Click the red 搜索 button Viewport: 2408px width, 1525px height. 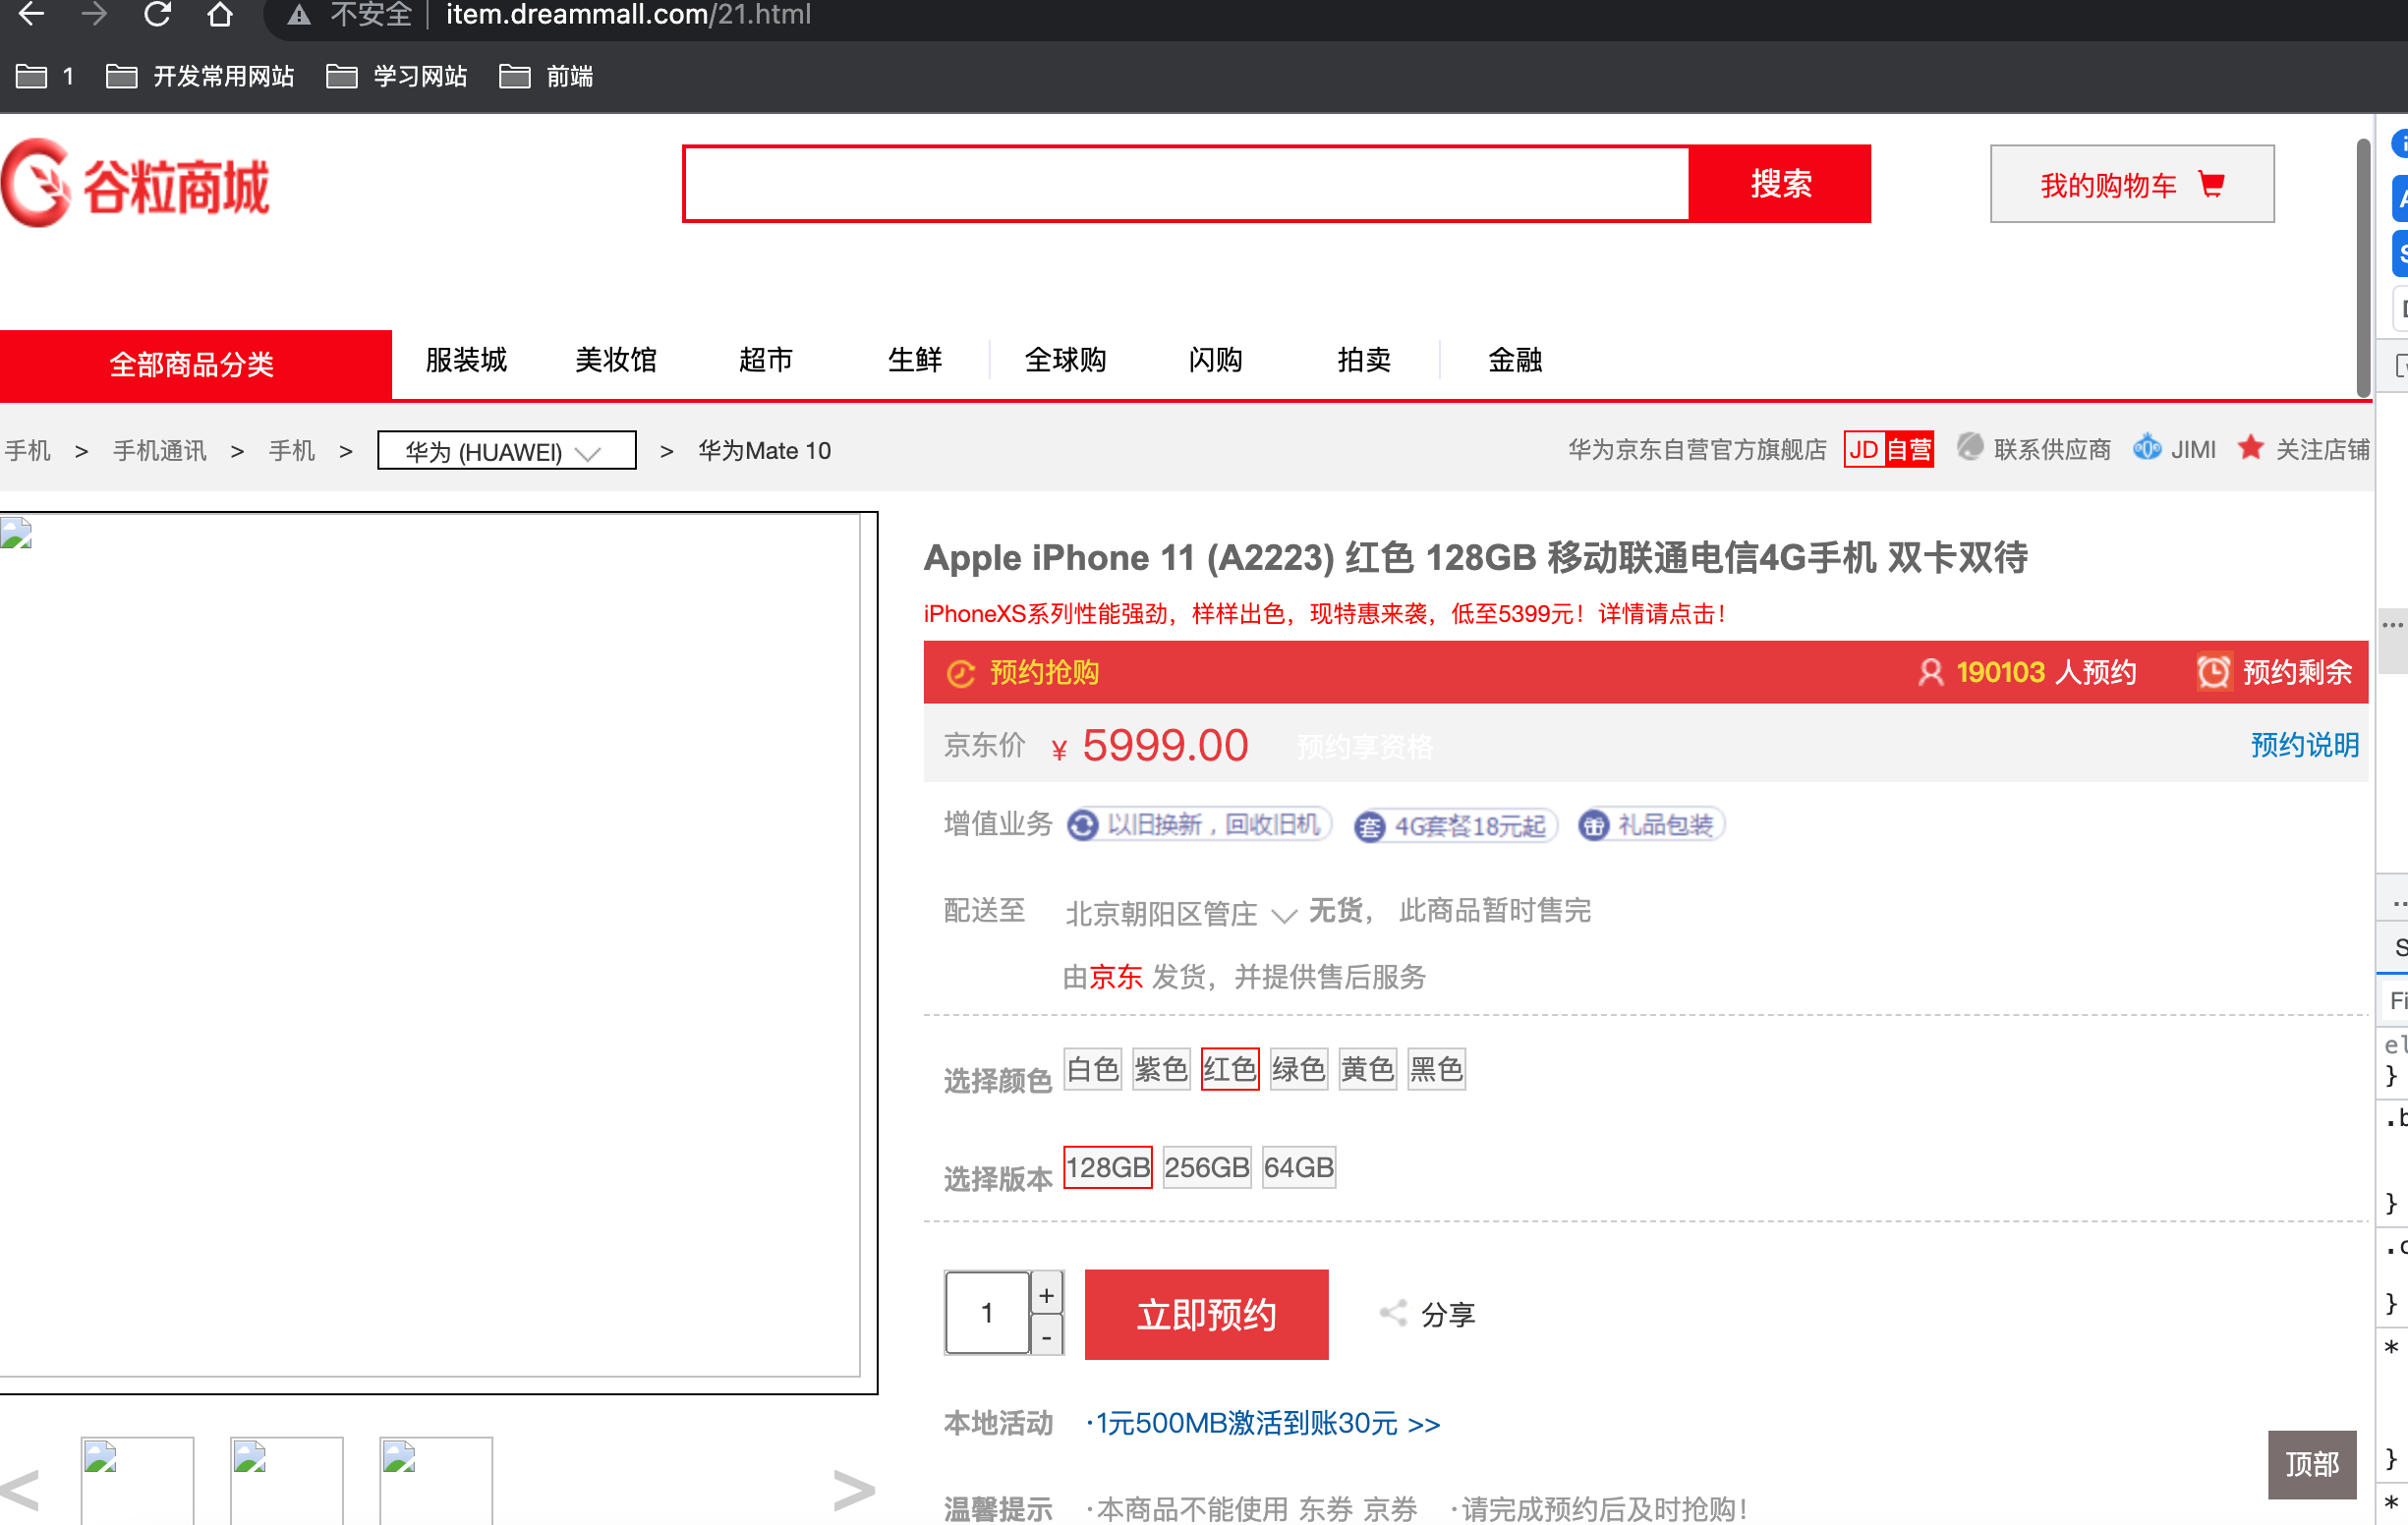coord(1780,183)
